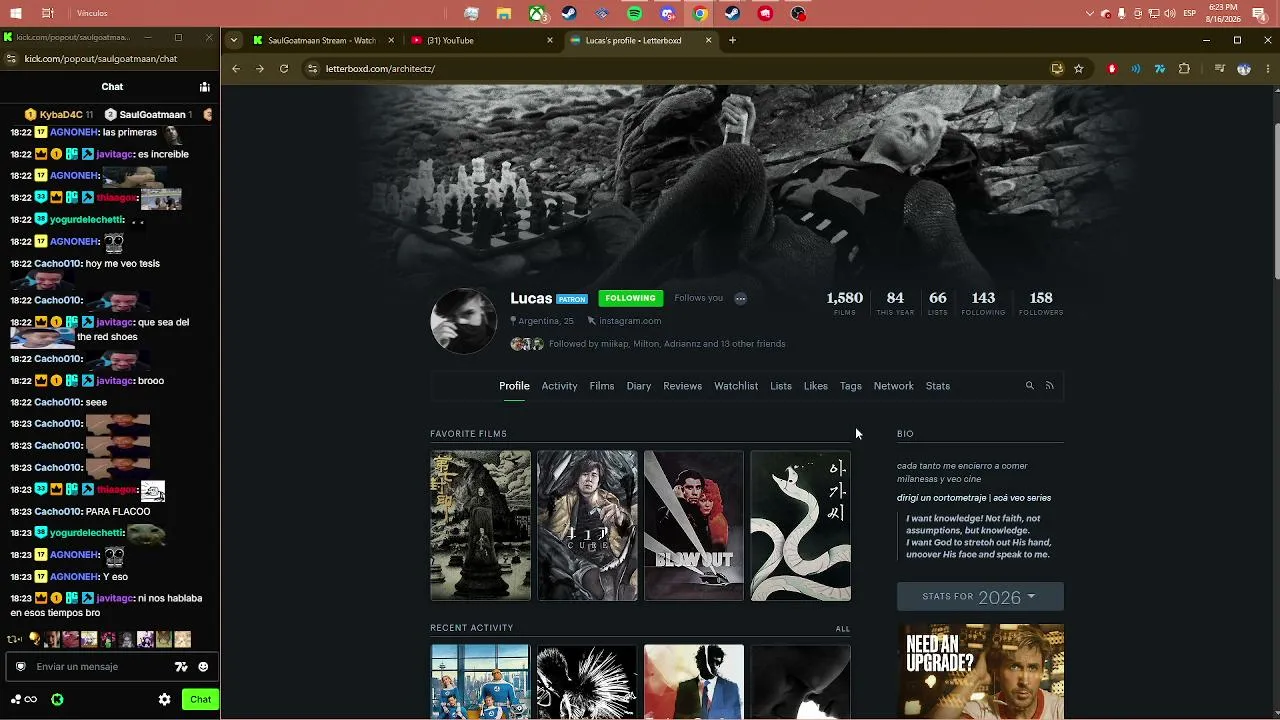Image resolution: width=1280 pixels, height=720 pixels.
Task: Open Chrome three-dot menu
Action: click(x=1268, y=69)
